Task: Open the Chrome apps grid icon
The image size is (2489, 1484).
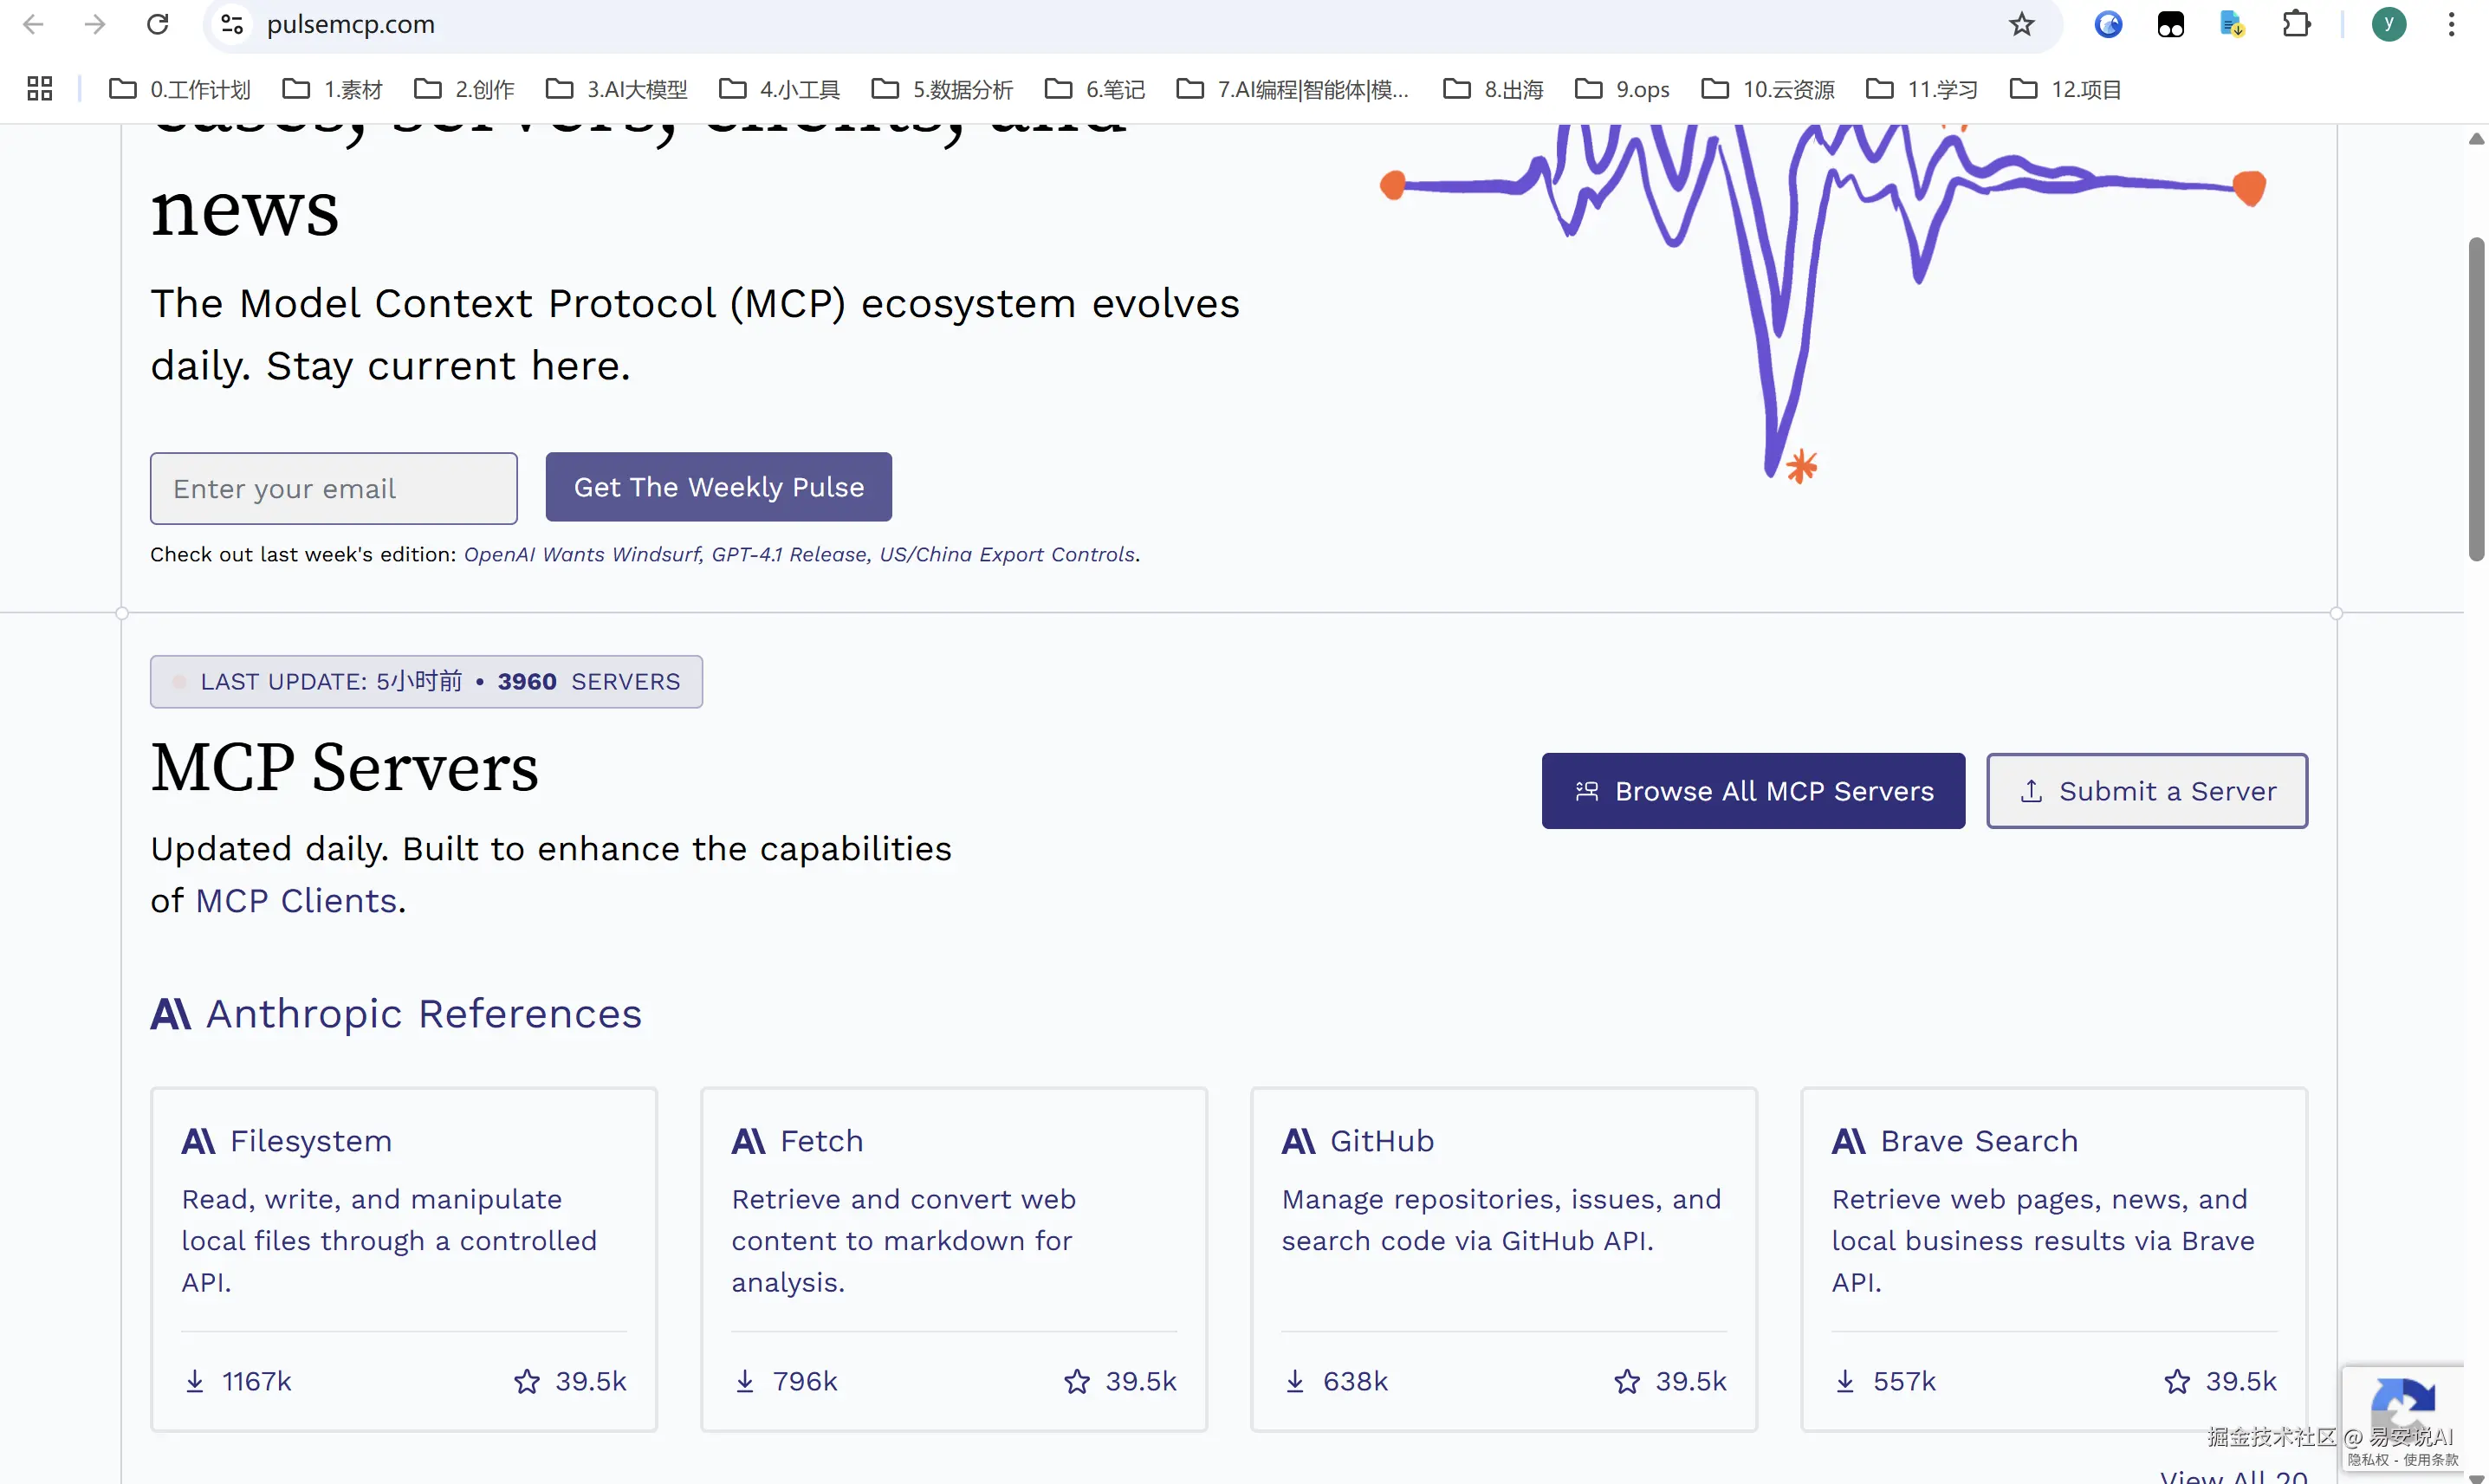Action: pos(40,89)
